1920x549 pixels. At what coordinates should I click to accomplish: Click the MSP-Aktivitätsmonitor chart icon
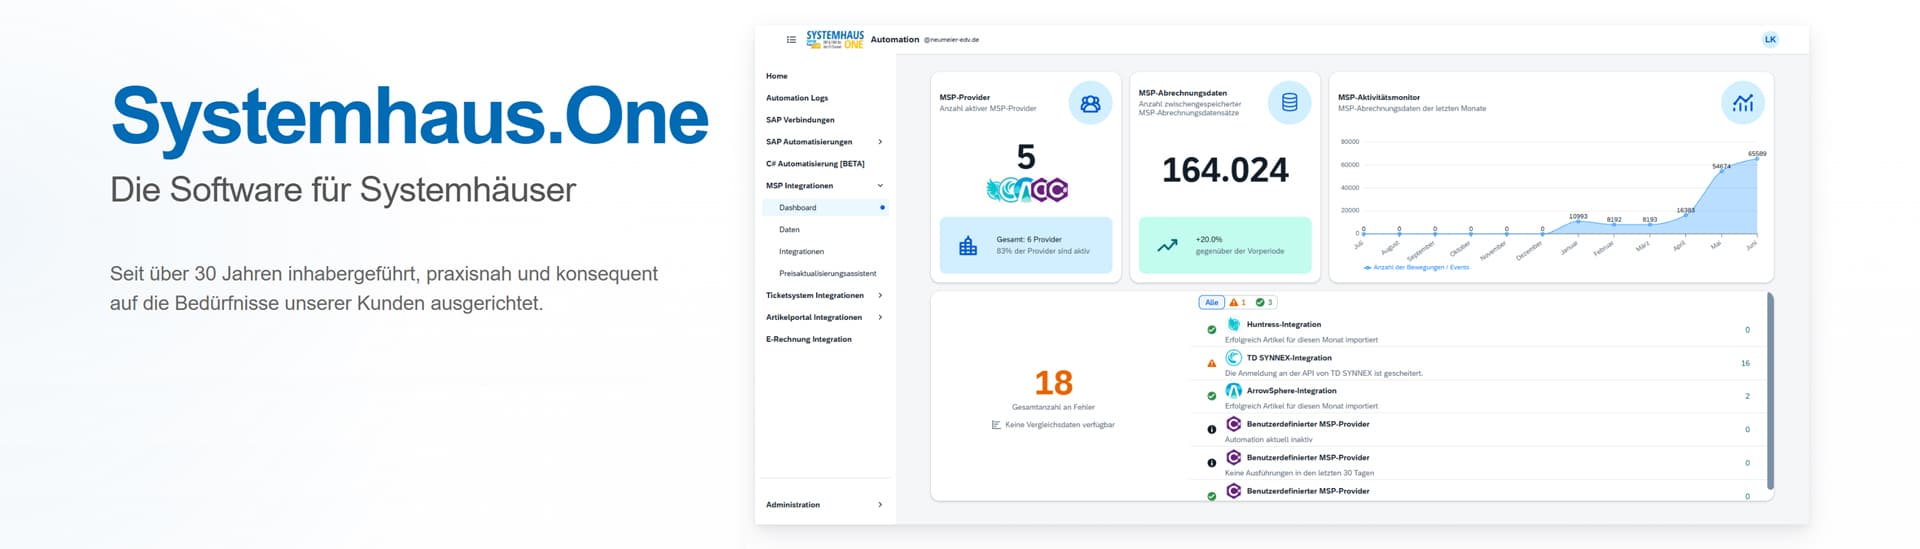point(1743,103)
